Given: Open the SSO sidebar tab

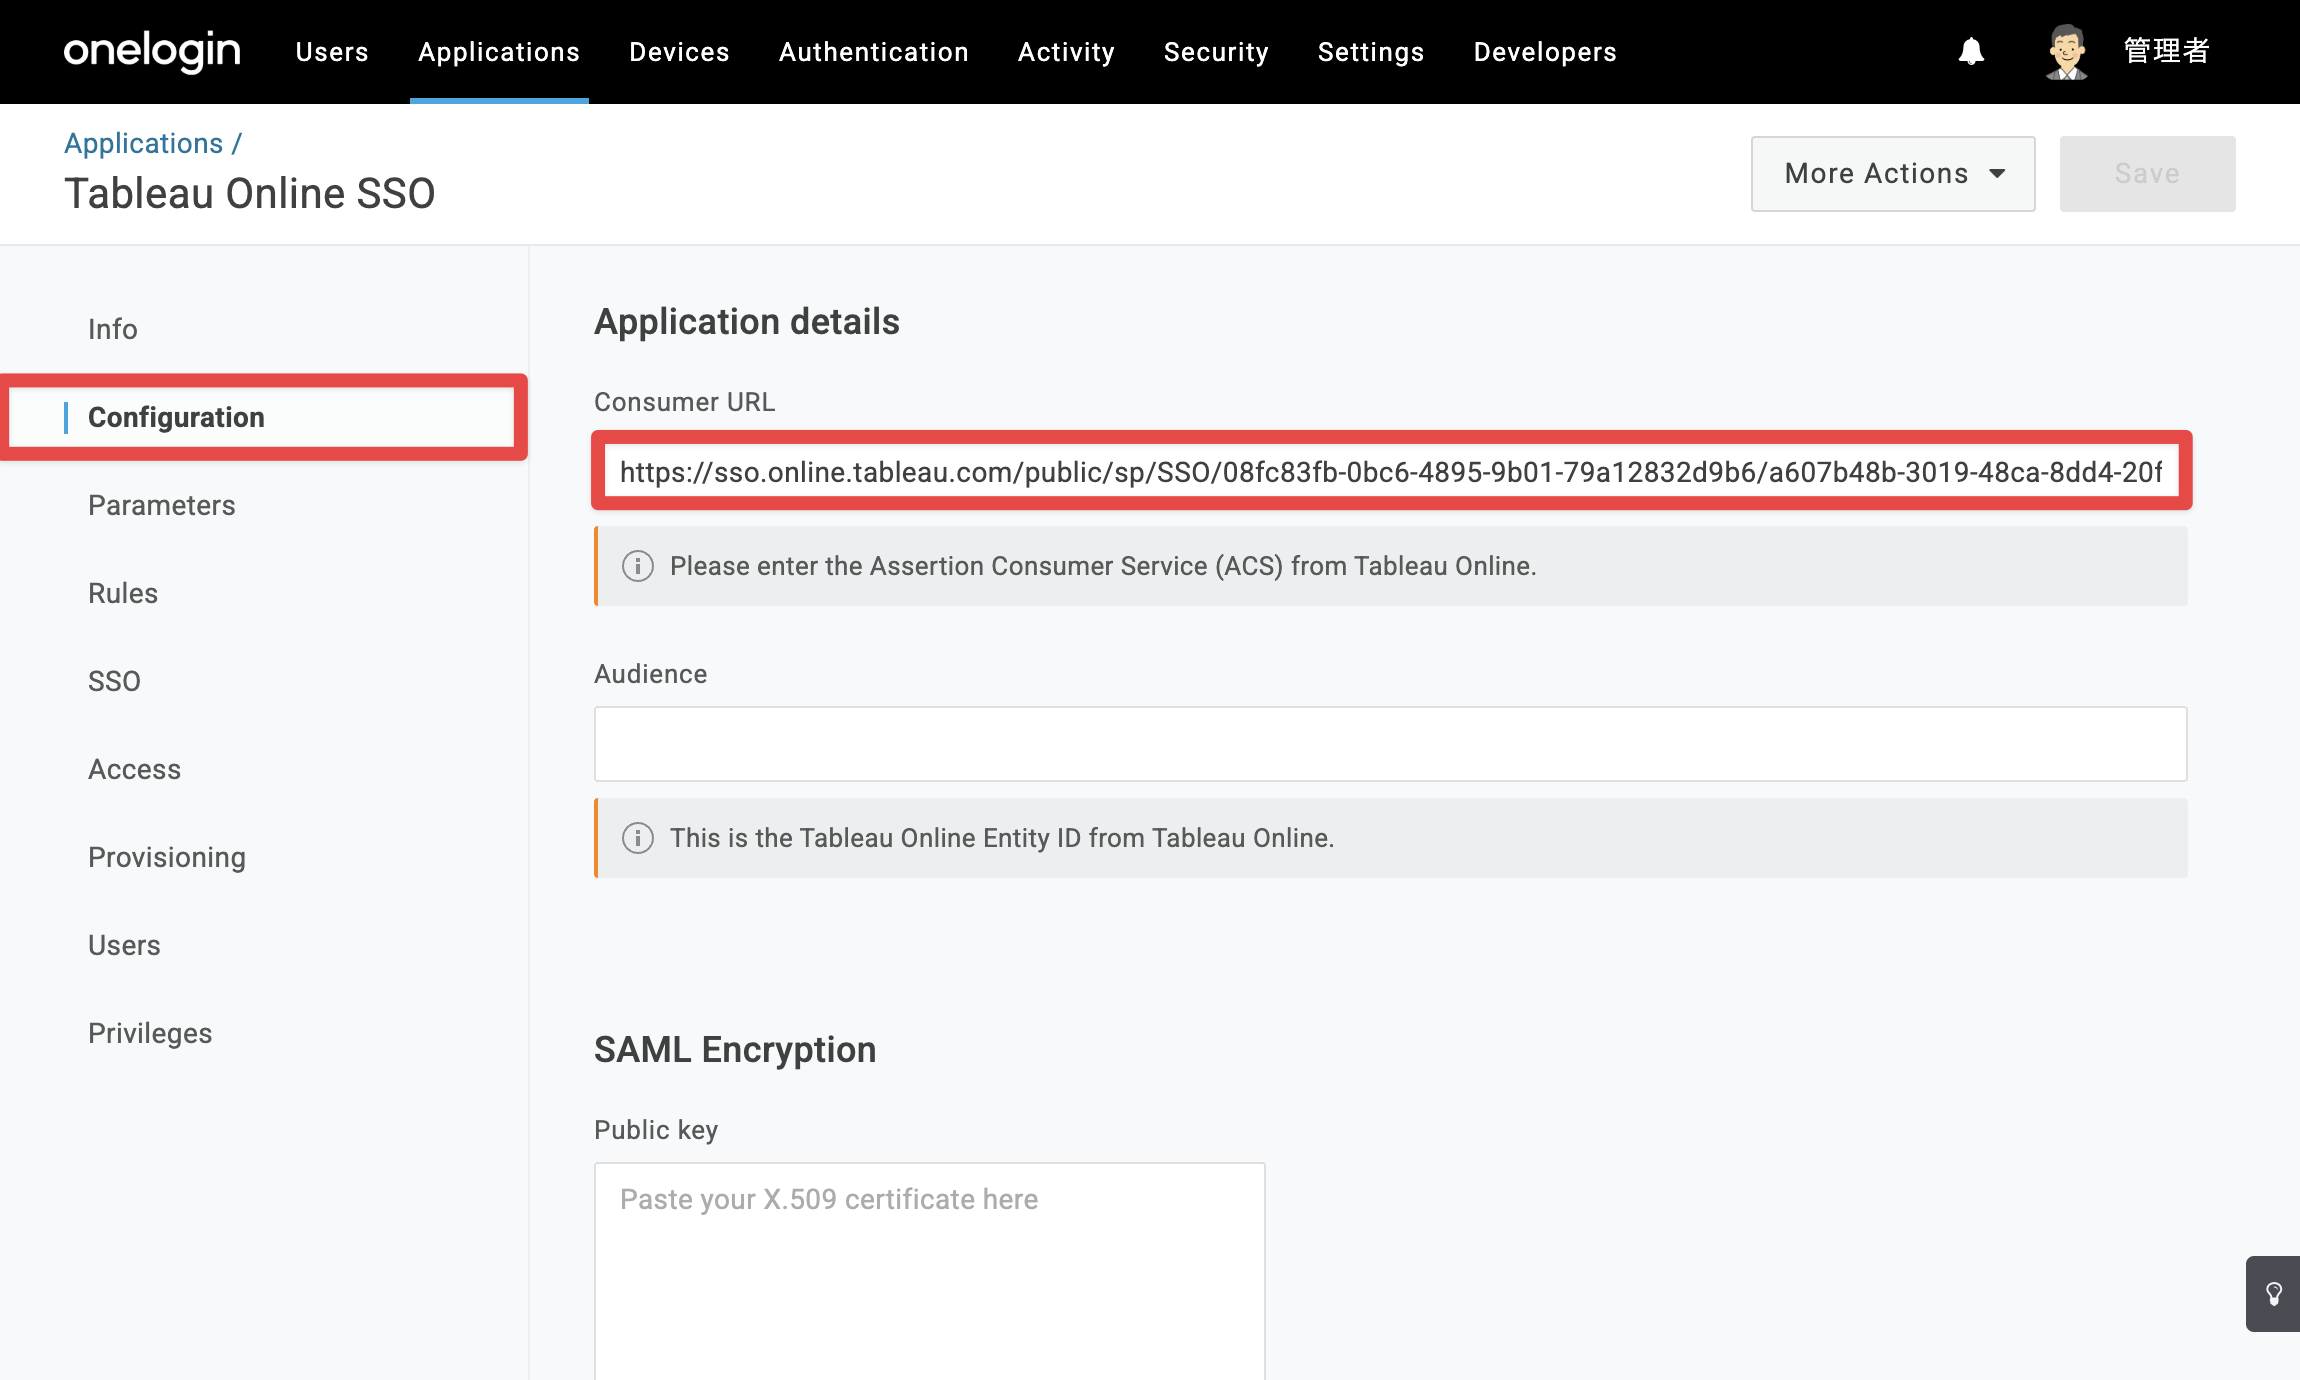Looking at the screenshot, I should tap(114, 681).
